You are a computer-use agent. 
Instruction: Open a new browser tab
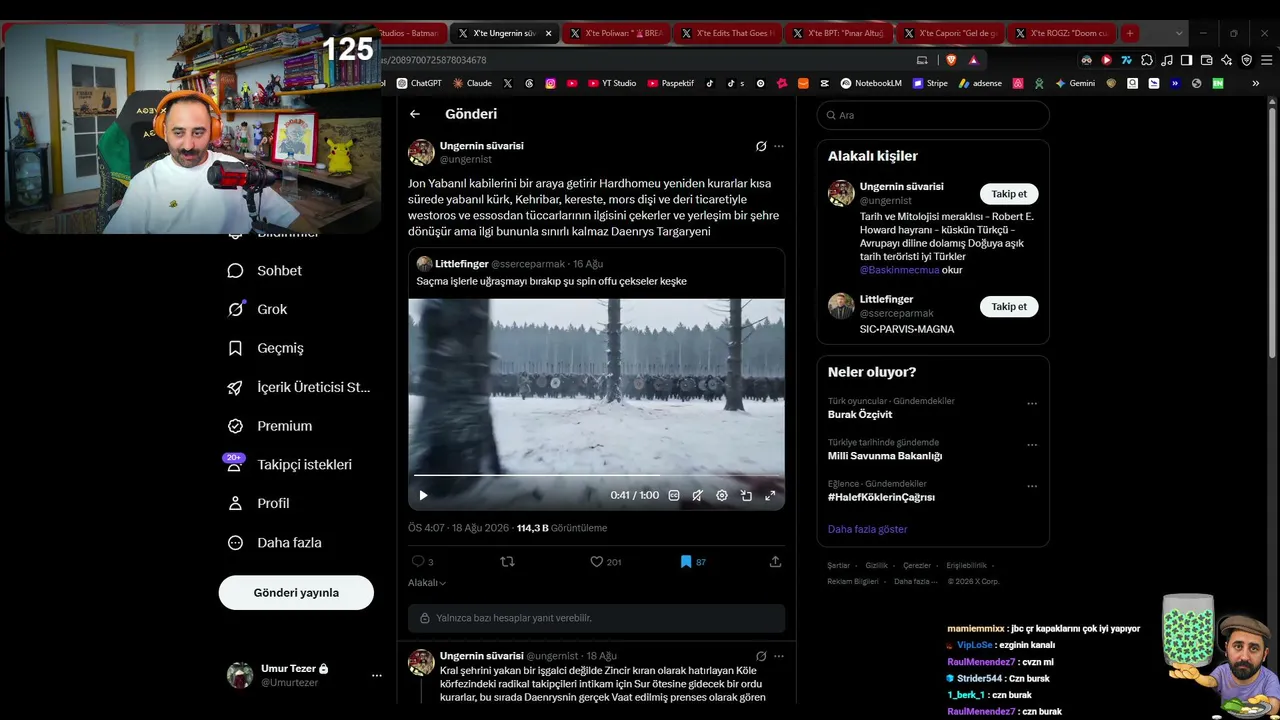pyautogui.click(x=1130, y=33)
